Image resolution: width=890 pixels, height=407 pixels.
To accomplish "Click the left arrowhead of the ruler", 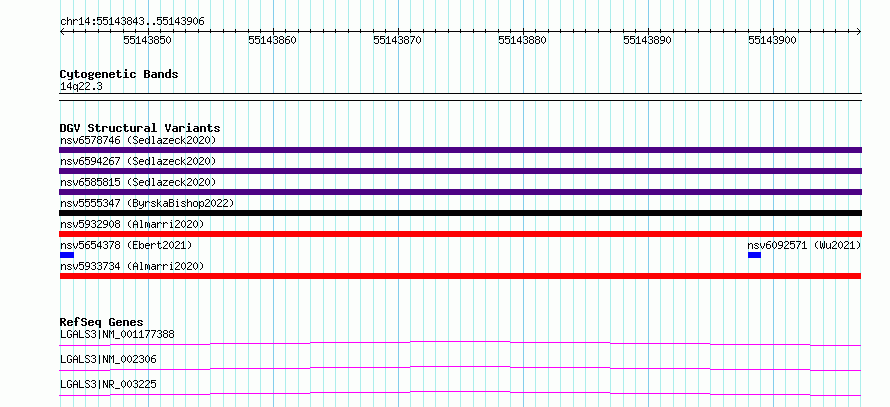I will tap(62, 32).
